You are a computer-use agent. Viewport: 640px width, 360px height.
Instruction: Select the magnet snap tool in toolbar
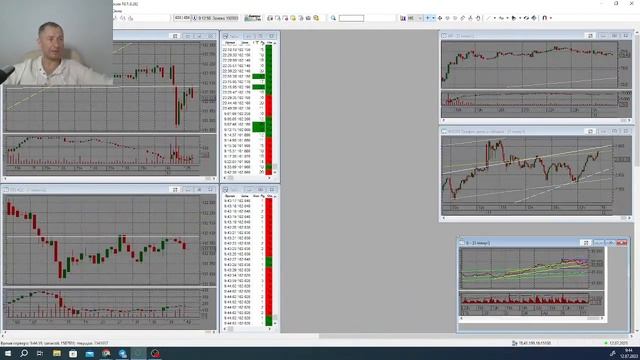pyautogui.click(x=544, y=18)
